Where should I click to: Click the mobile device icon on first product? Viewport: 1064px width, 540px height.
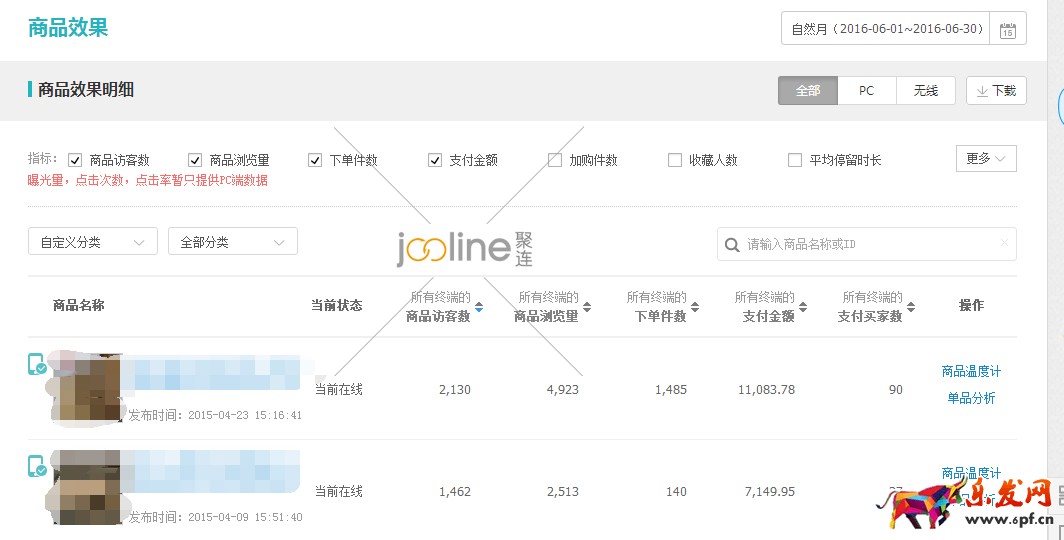tap(37, 364)
